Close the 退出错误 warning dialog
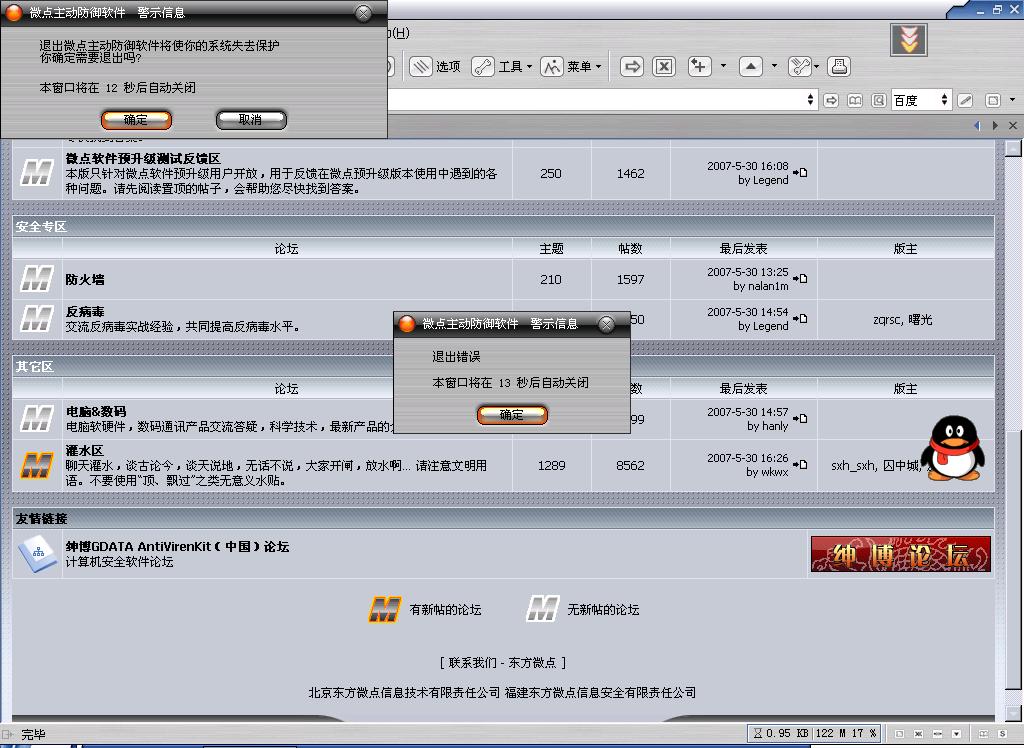Image resolution: width=1024 pixels, height=748 pixels. [x=606, y=324]
